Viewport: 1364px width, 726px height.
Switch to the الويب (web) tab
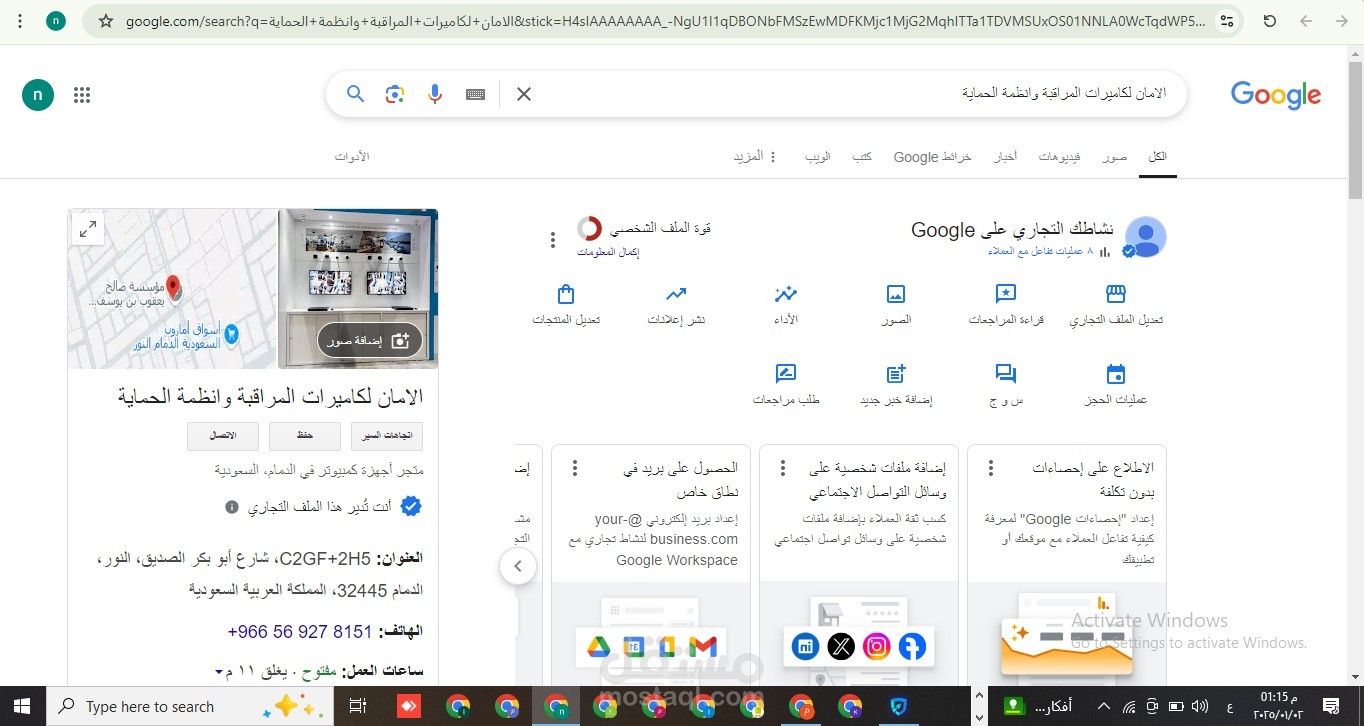click(818, 157)
